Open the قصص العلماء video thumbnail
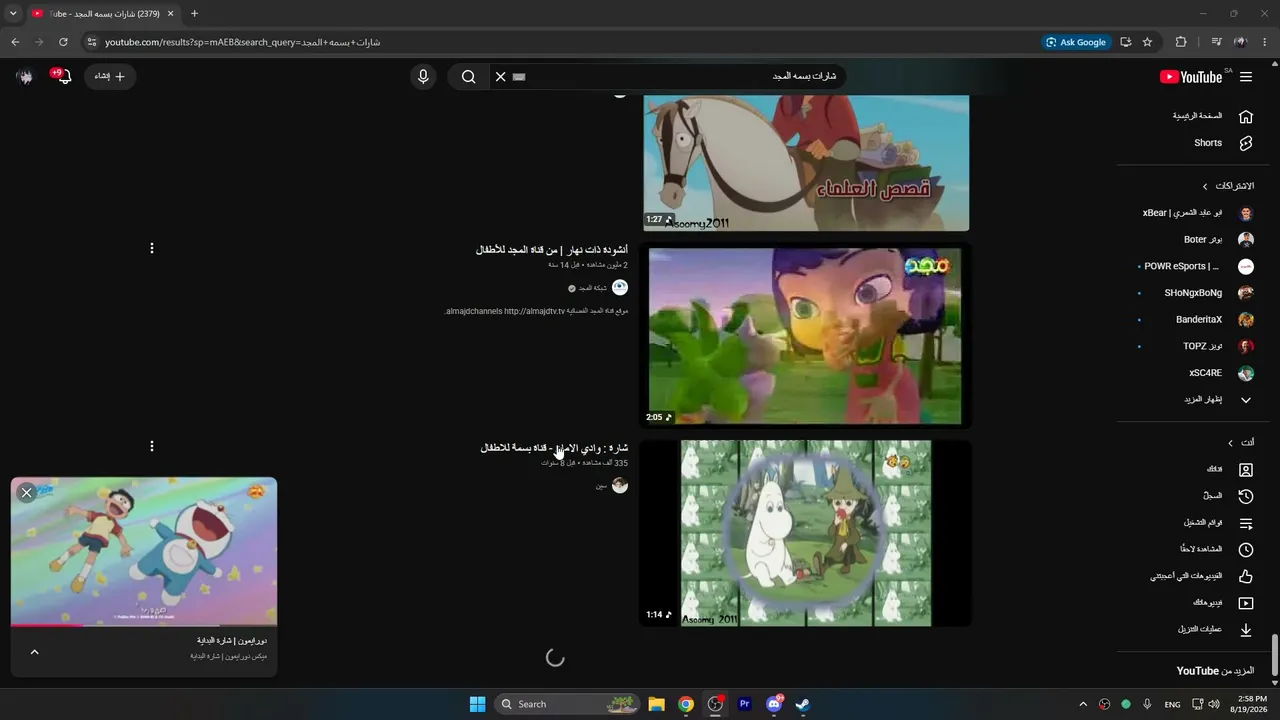This screenshot has width=1280, height=720. (806, 163)
